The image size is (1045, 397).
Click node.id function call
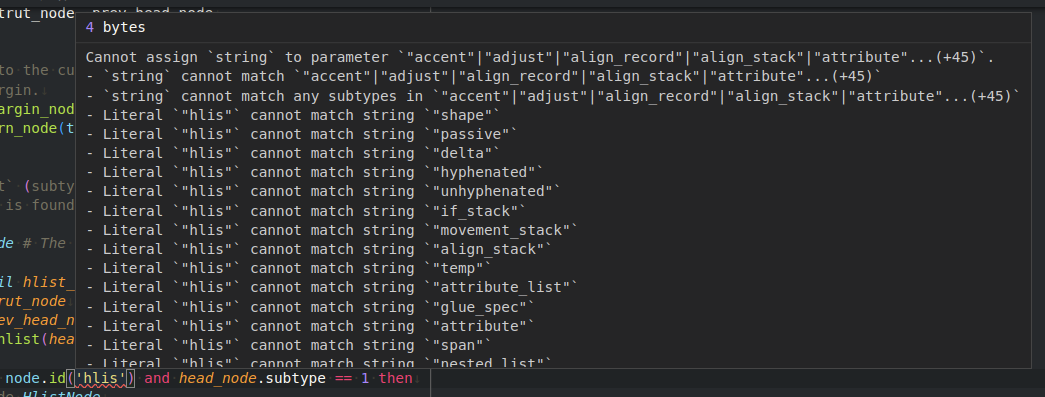pos(36,379)
